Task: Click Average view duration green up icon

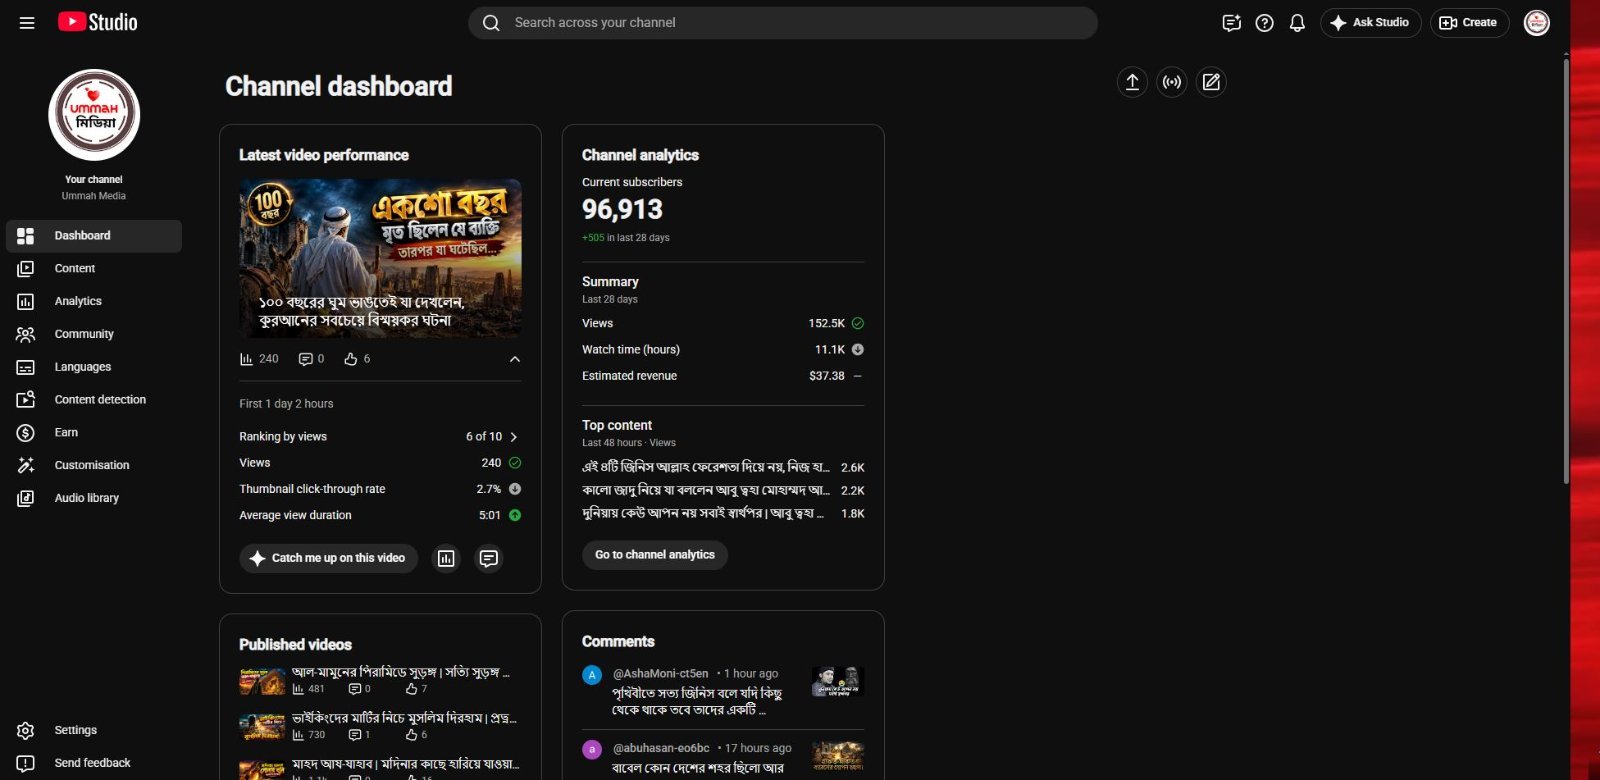Action: 515,515
